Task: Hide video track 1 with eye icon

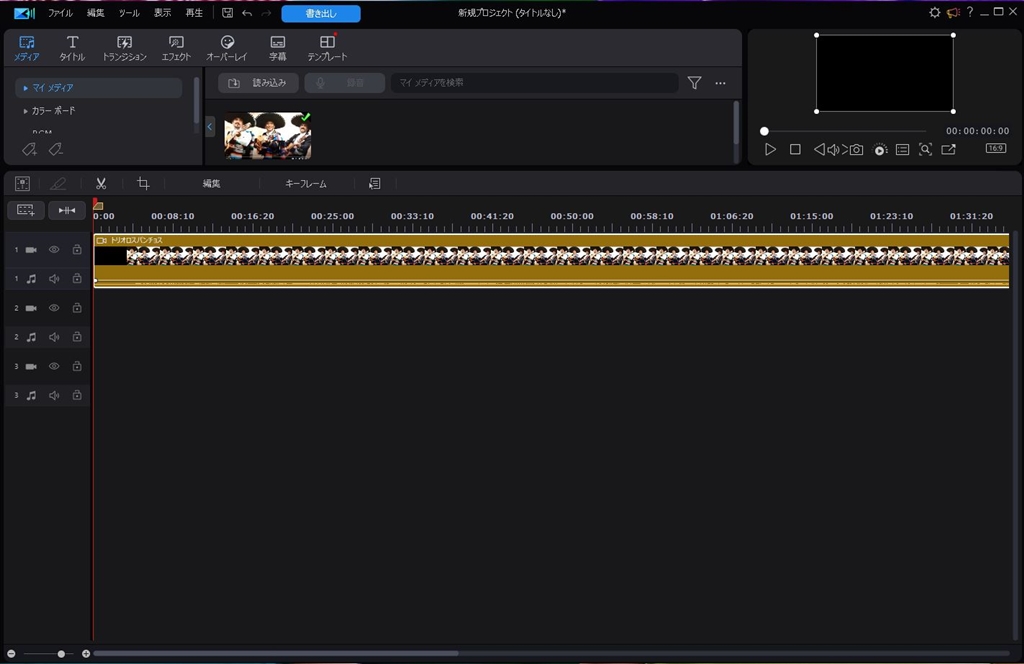Action: [54, 249]
